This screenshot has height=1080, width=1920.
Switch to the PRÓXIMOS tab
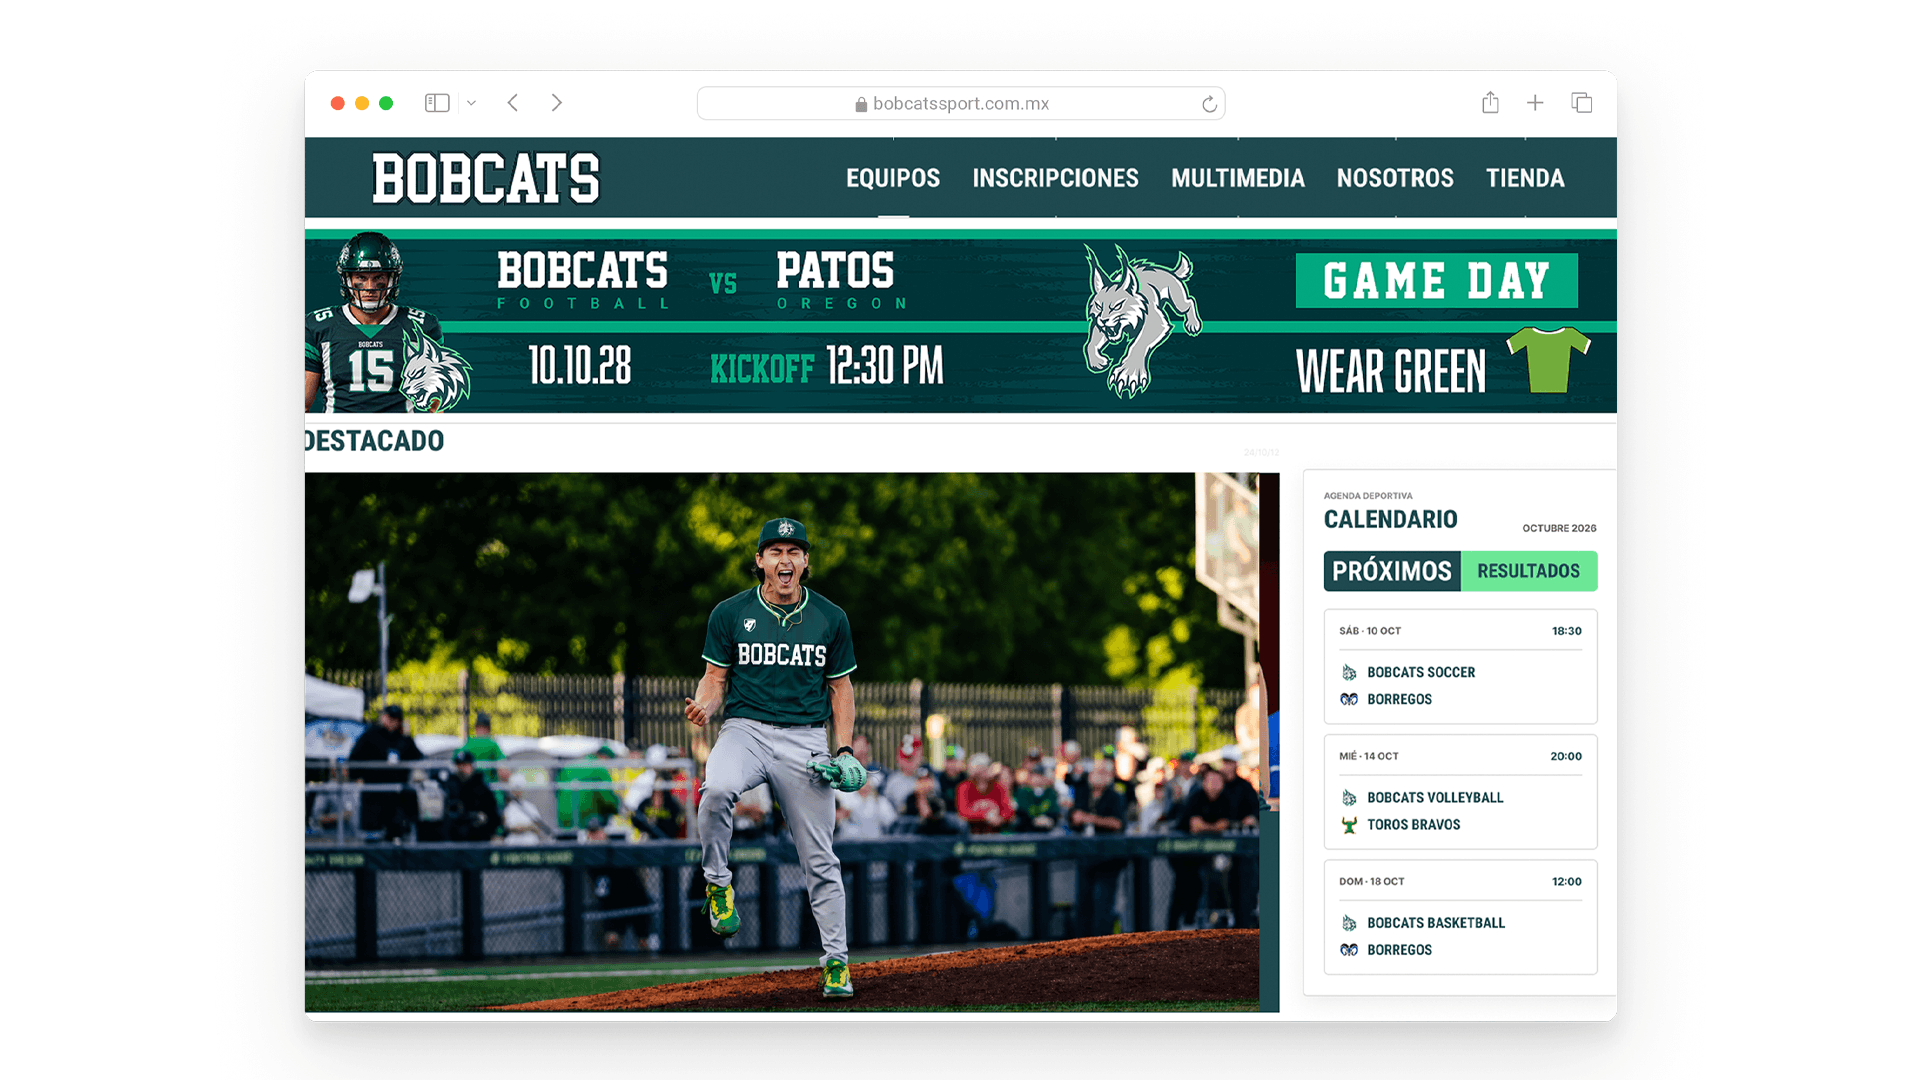[x=1392, y=571]
